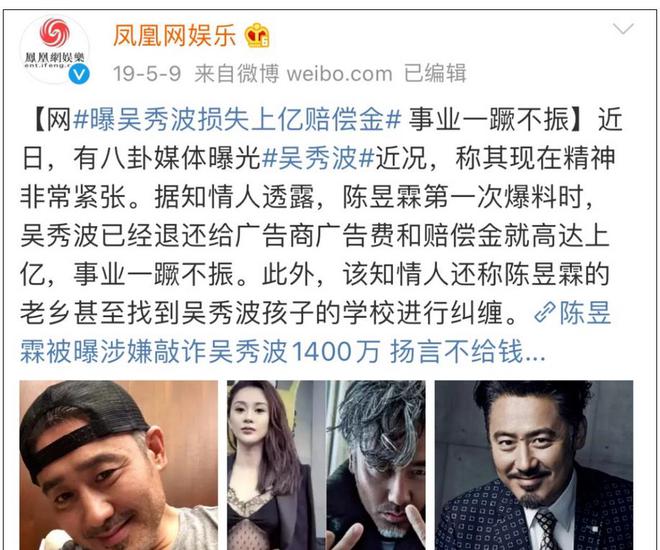Click the gray-haired man in middle photo
The height and width of the screenshot is (550, 660).
pyautogui.click(x=376, y=465)
